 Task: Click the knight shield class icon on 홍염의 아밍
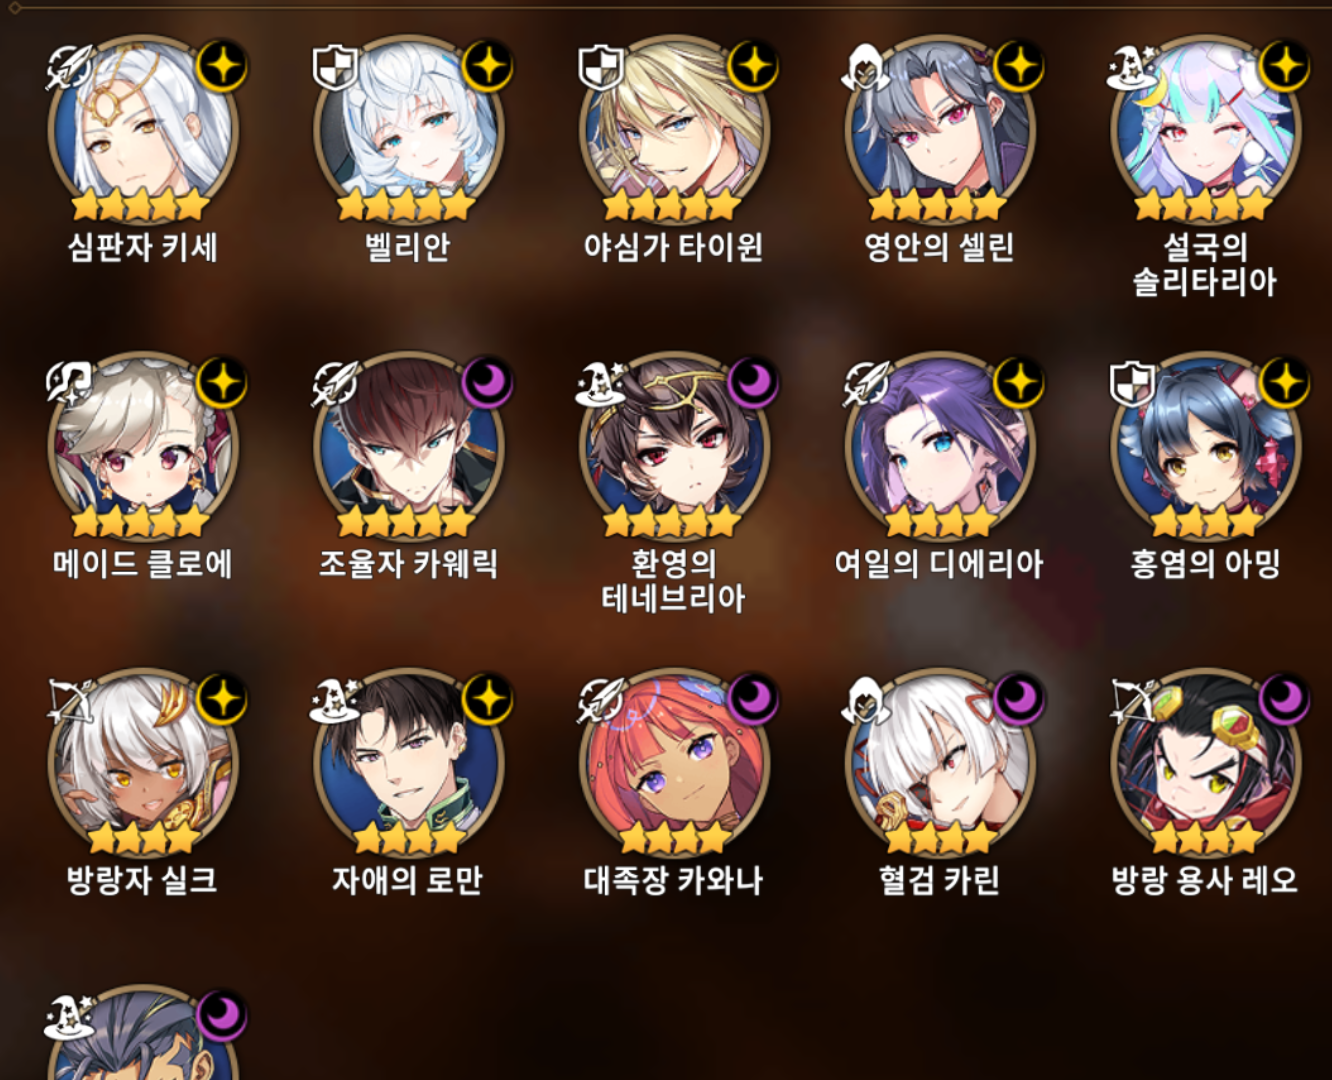tap(1132, 384)
